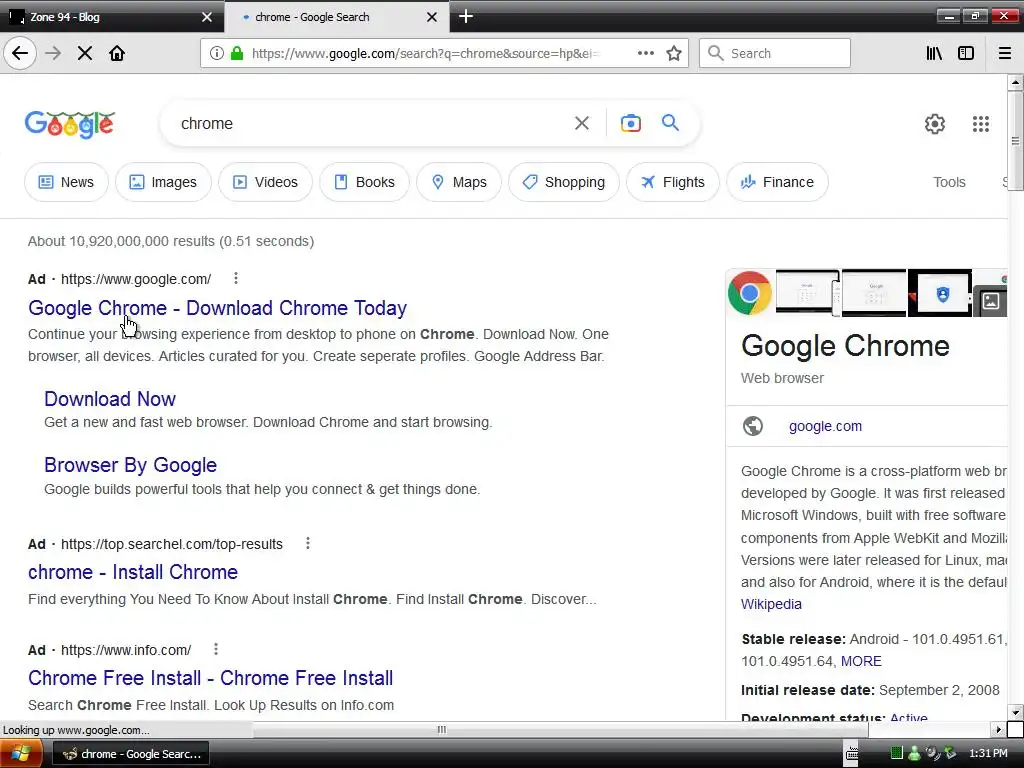Click the forward navigation arrow
1024x768 pixels.
click(x=53, y=54)
